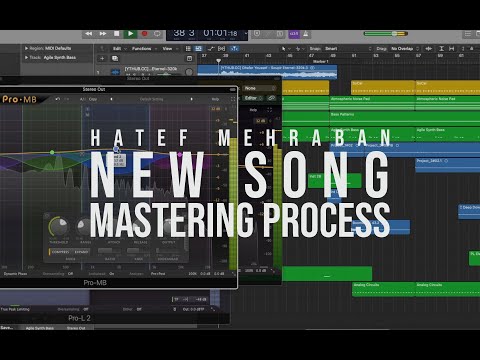Click the rewind transport button
The image size is (480, 360).
(89, 34)
